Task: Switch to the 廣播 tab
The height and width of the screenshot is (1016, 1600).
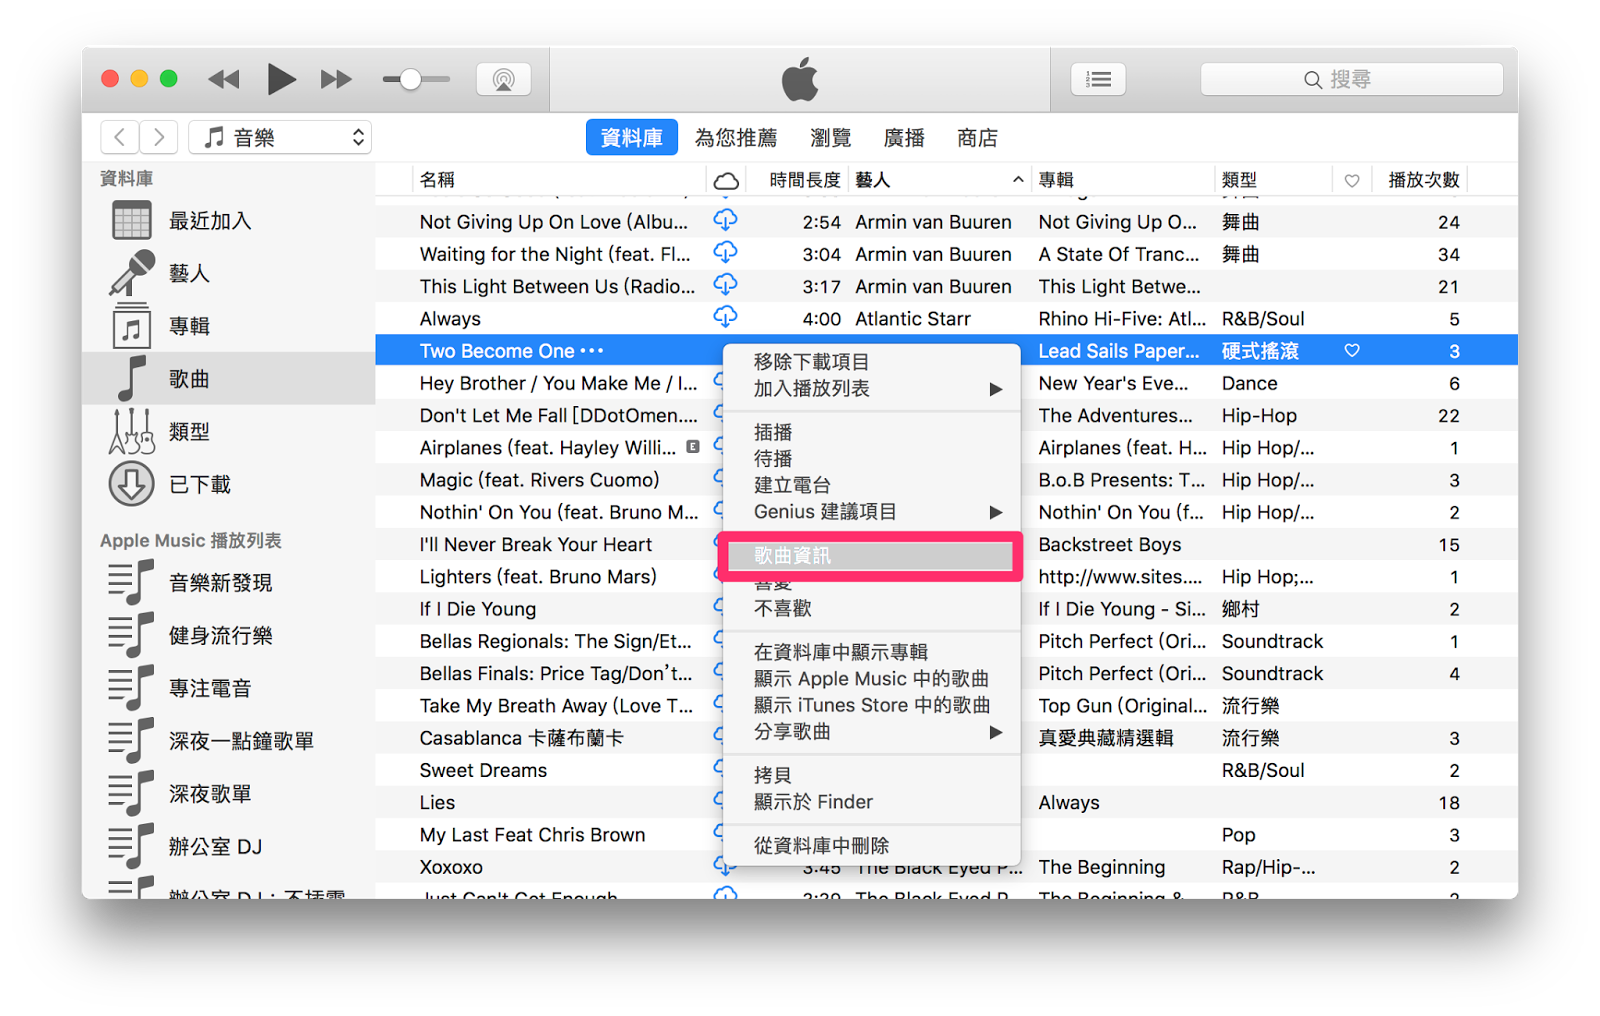Action: point(904,137)
